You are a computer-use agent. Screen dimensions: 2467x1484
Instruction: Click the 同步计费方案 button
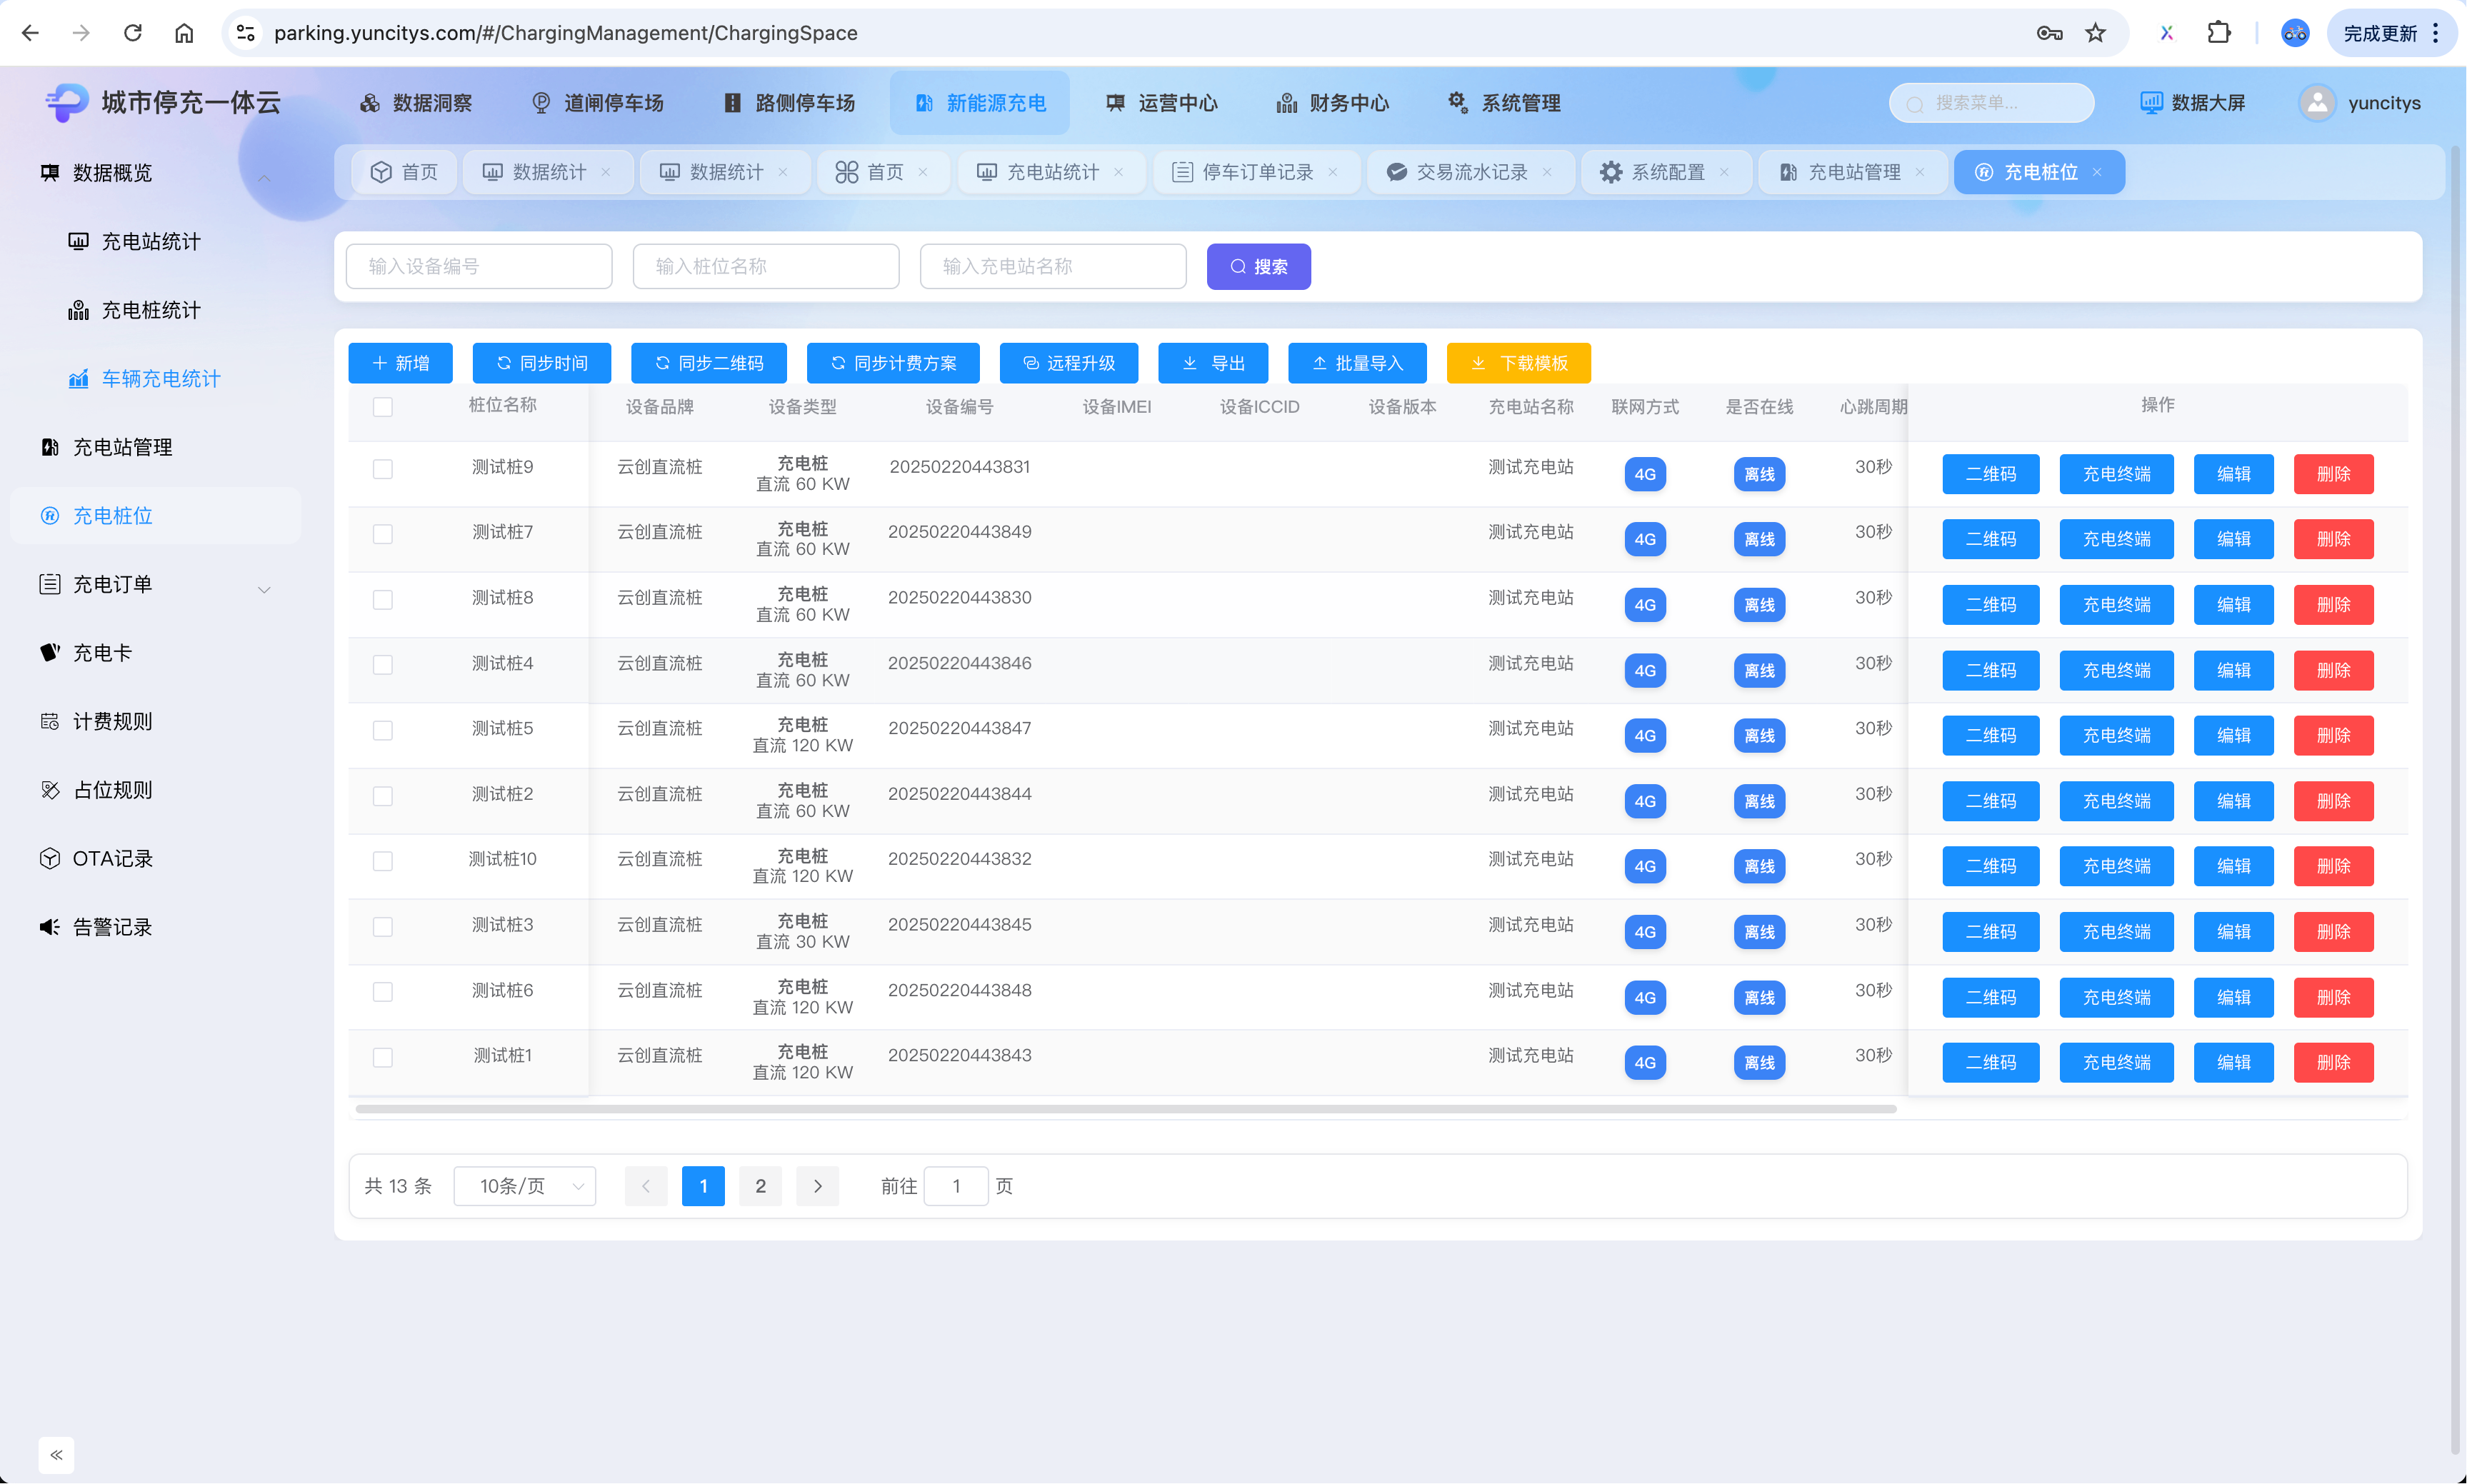point(893,363)
